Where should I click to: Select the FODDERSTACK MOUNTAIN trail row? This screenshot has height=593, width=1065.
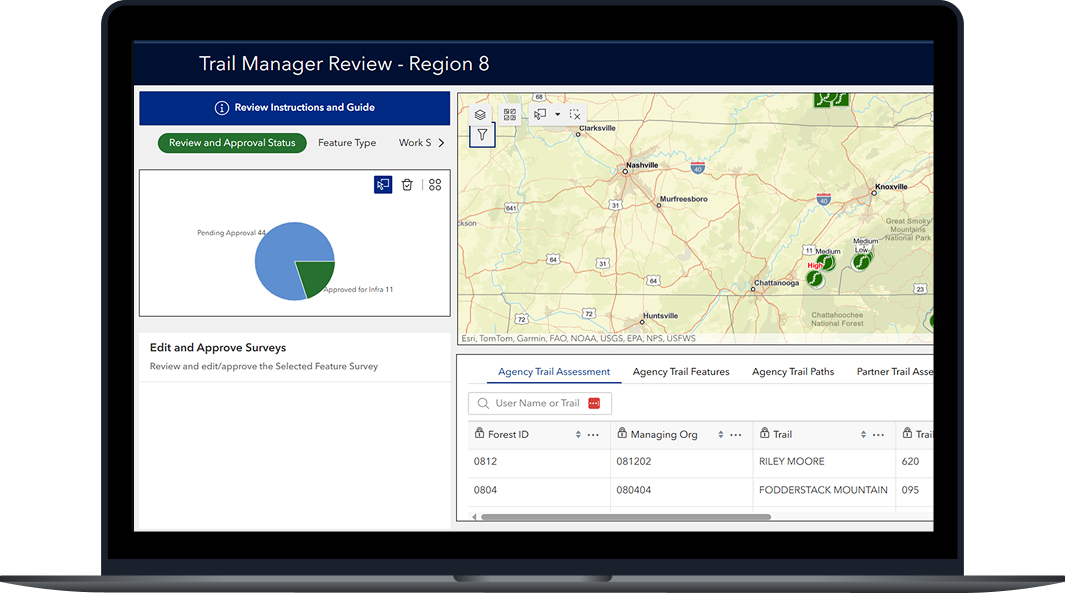coord(822,490)
